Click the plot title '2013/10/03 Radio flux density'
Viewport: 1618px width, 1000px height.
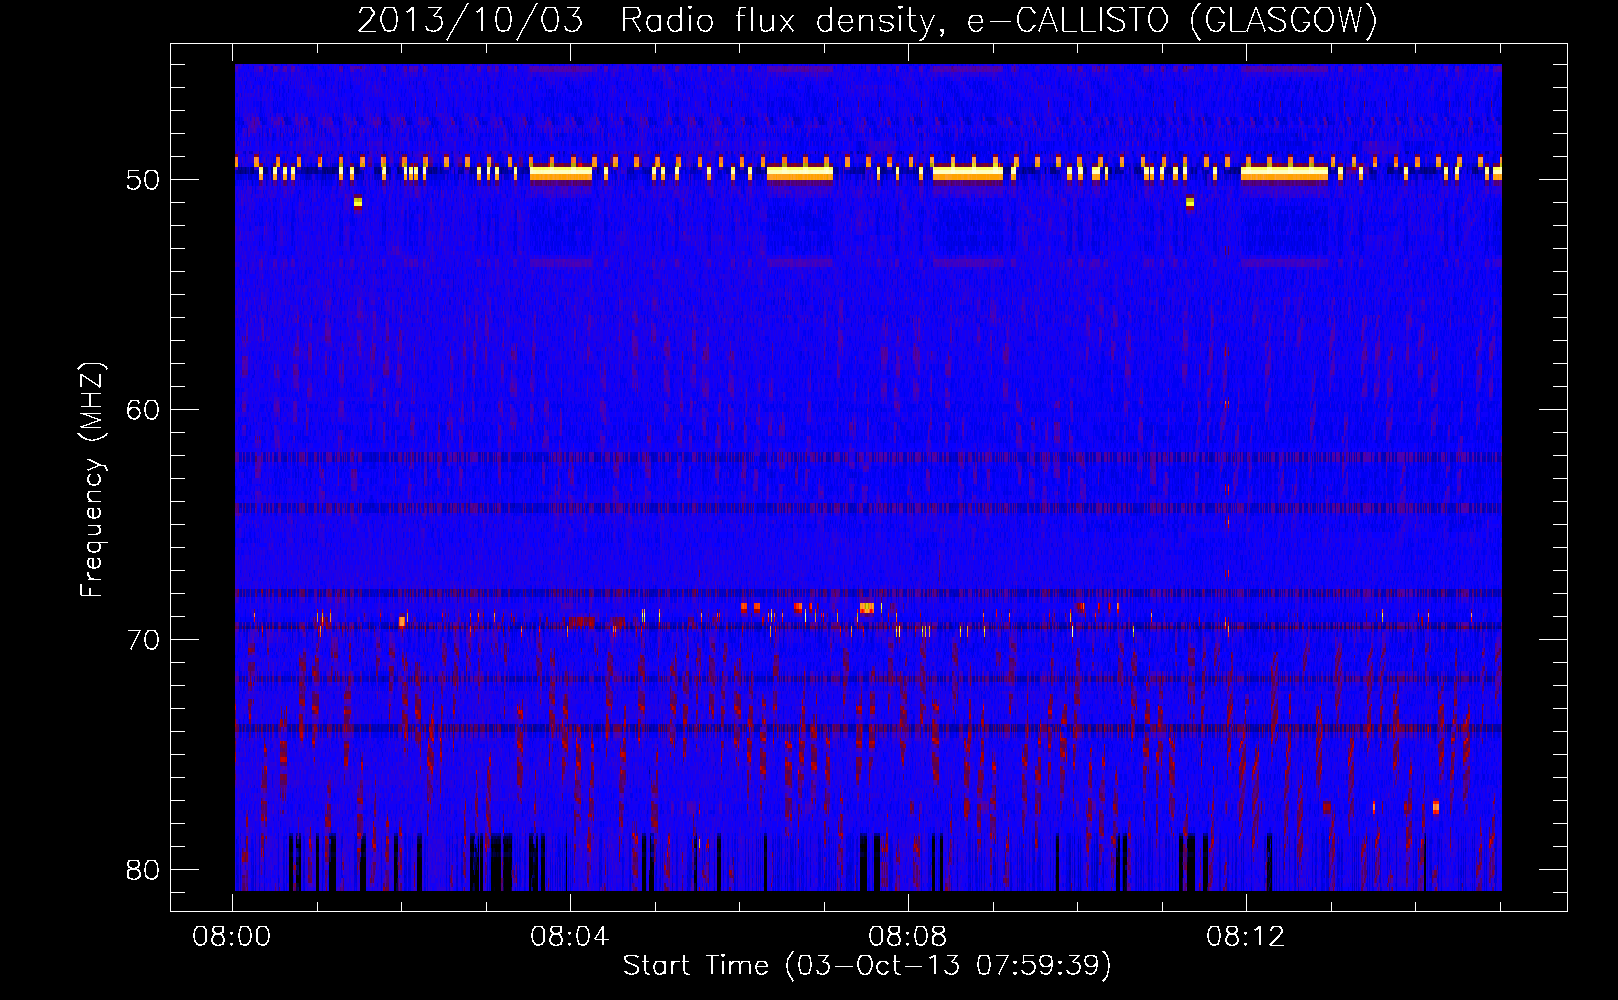click(x=649, y=21)
